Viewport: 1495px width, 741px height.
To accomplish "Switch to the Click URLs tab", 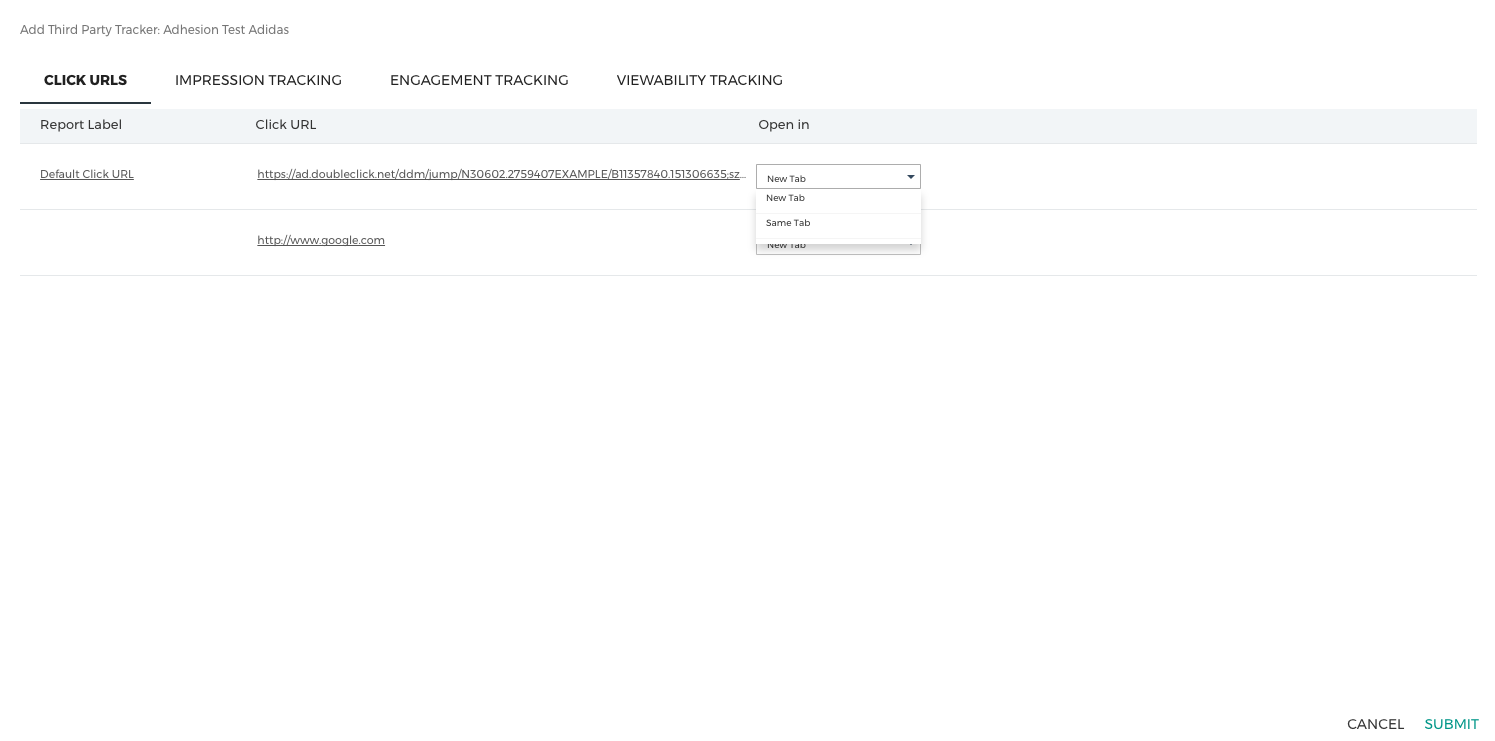I will [x=85, y=80].
